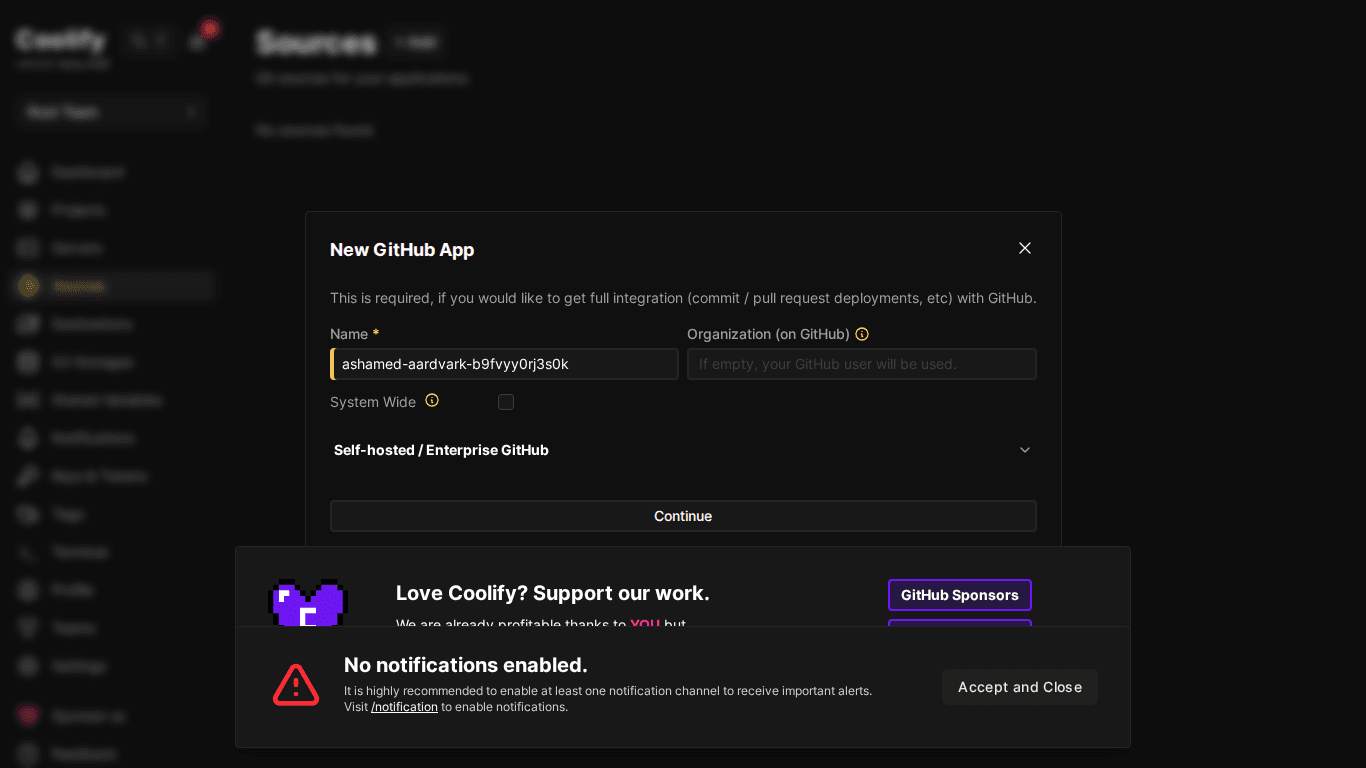Follow the /notification link
The image size is (1366, 768).
click(404, 706)
